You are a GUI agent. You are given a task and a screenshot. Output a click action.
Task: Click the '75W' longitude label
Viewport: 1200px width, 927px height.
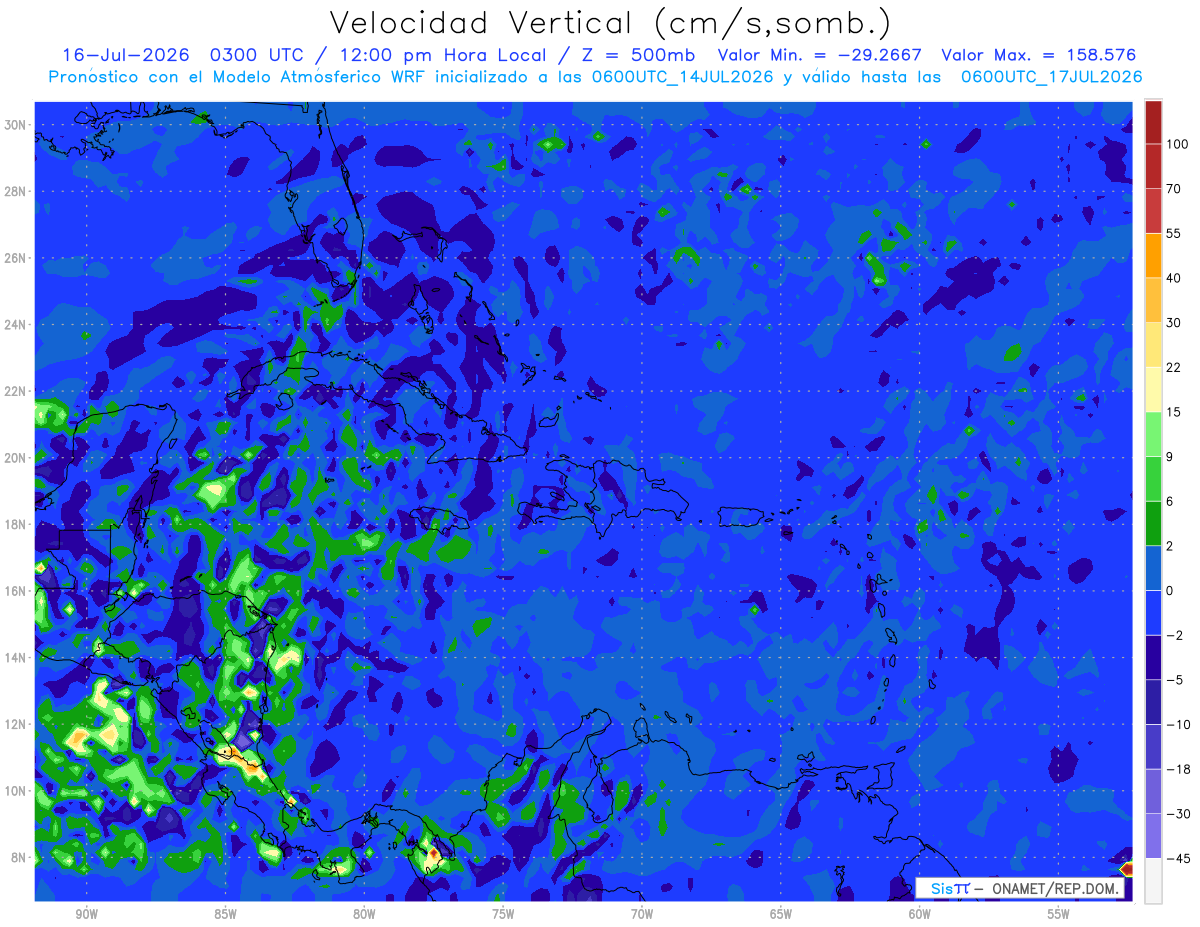(x=503, y=914)
